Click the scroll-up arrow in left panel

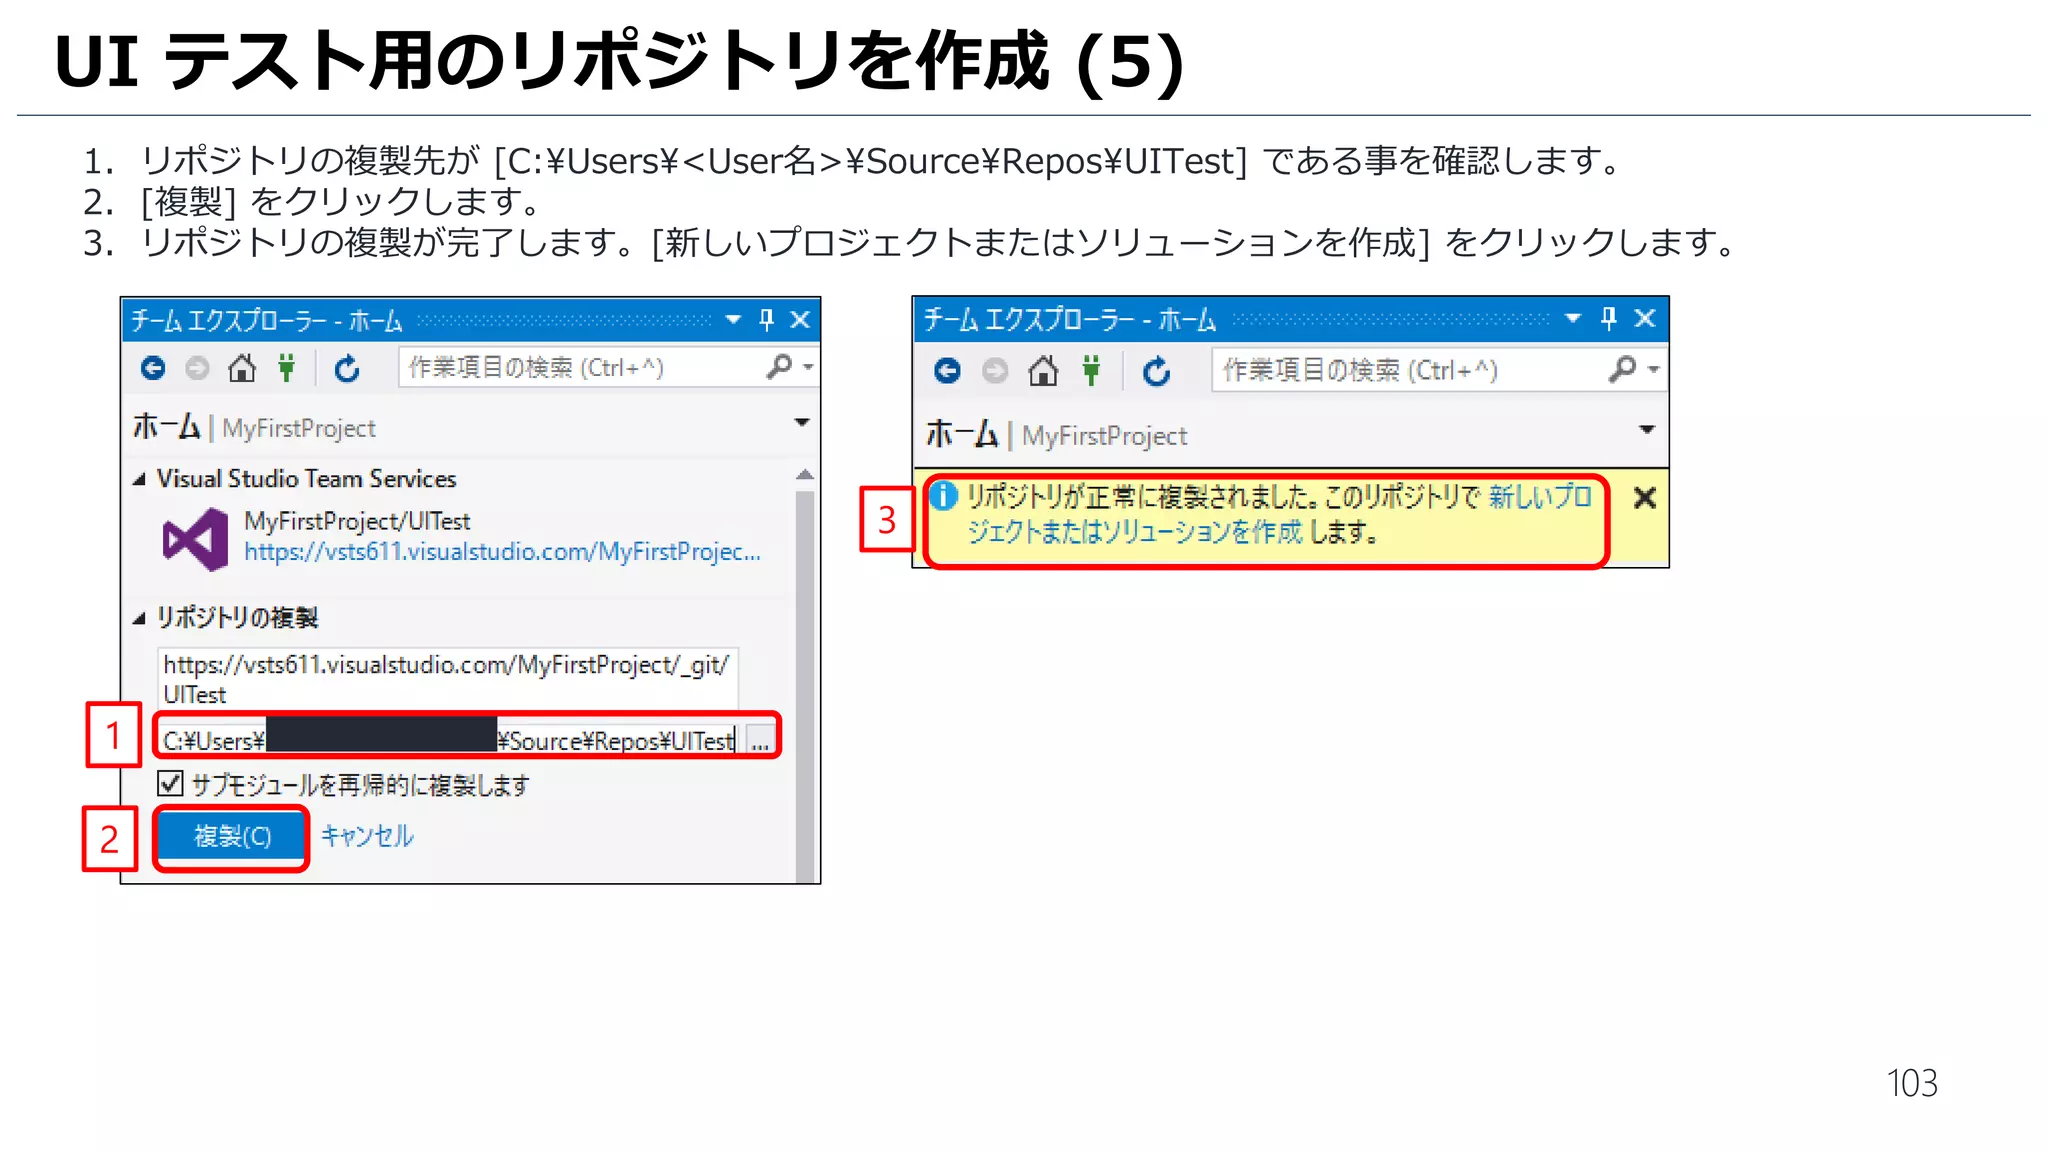click(805, 474)
